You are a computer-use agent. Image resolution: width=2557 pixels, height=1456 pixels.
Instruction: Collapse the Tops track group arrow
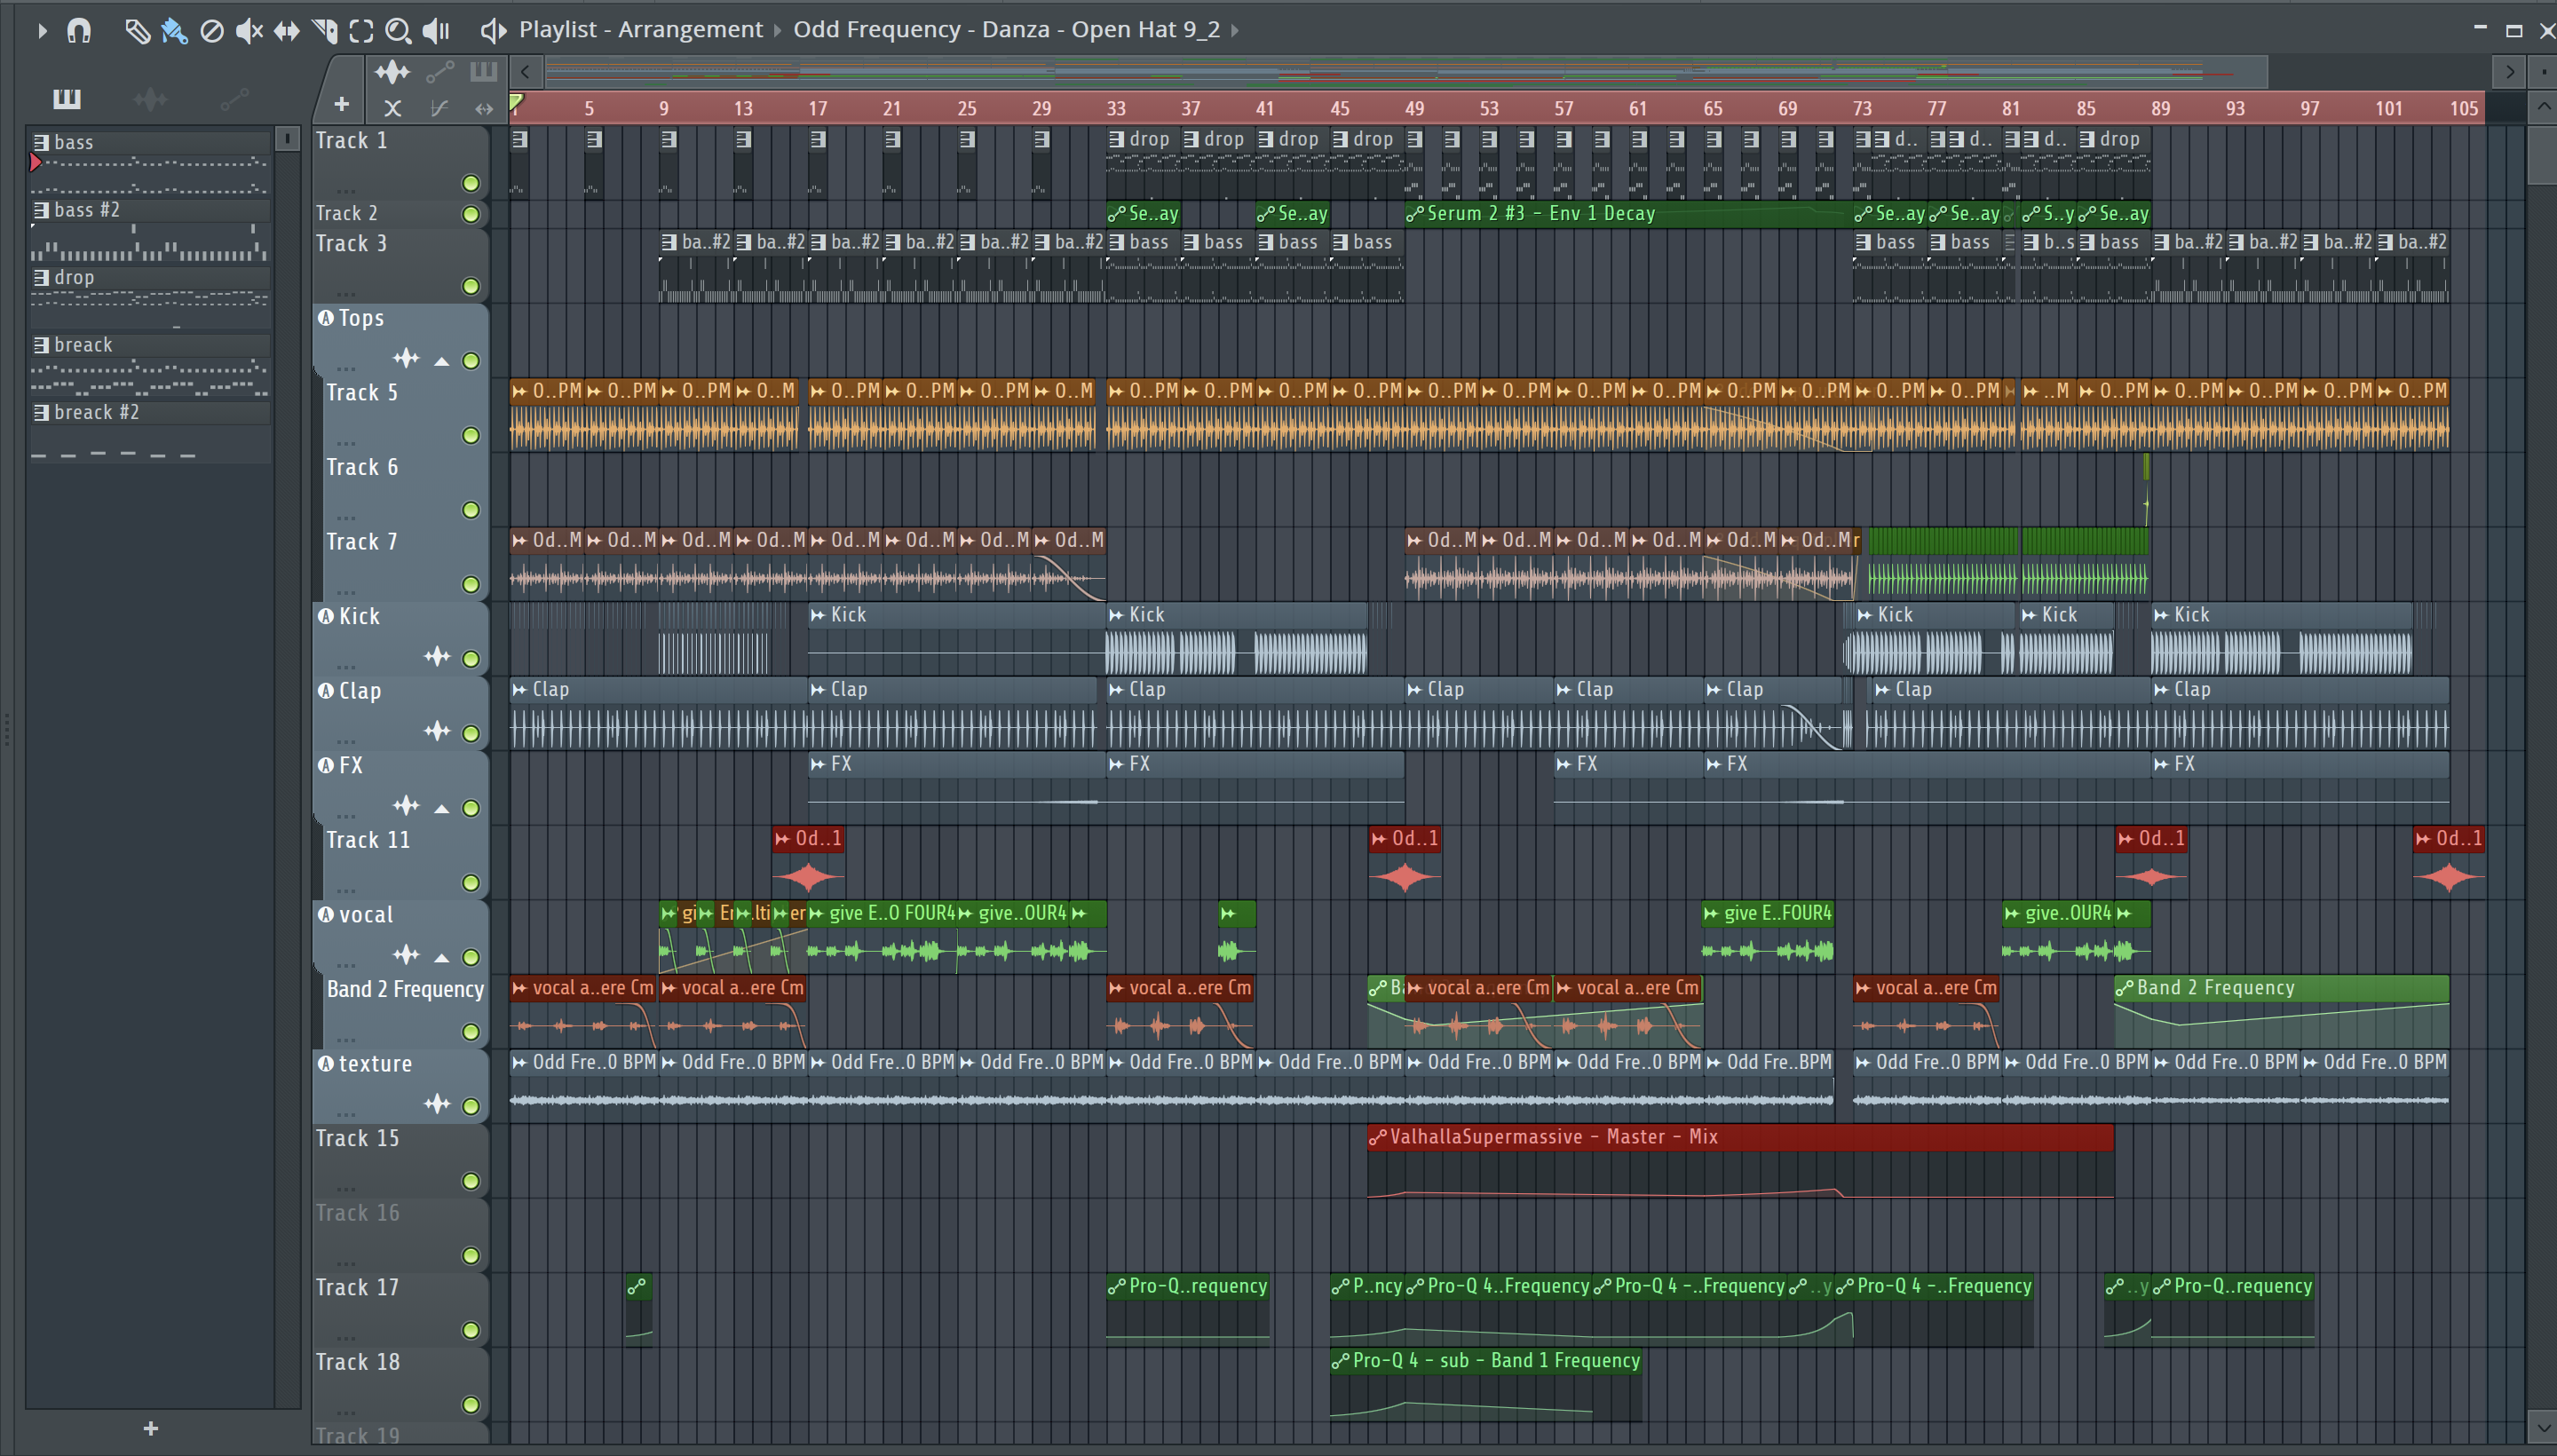(x=441, y=361)
